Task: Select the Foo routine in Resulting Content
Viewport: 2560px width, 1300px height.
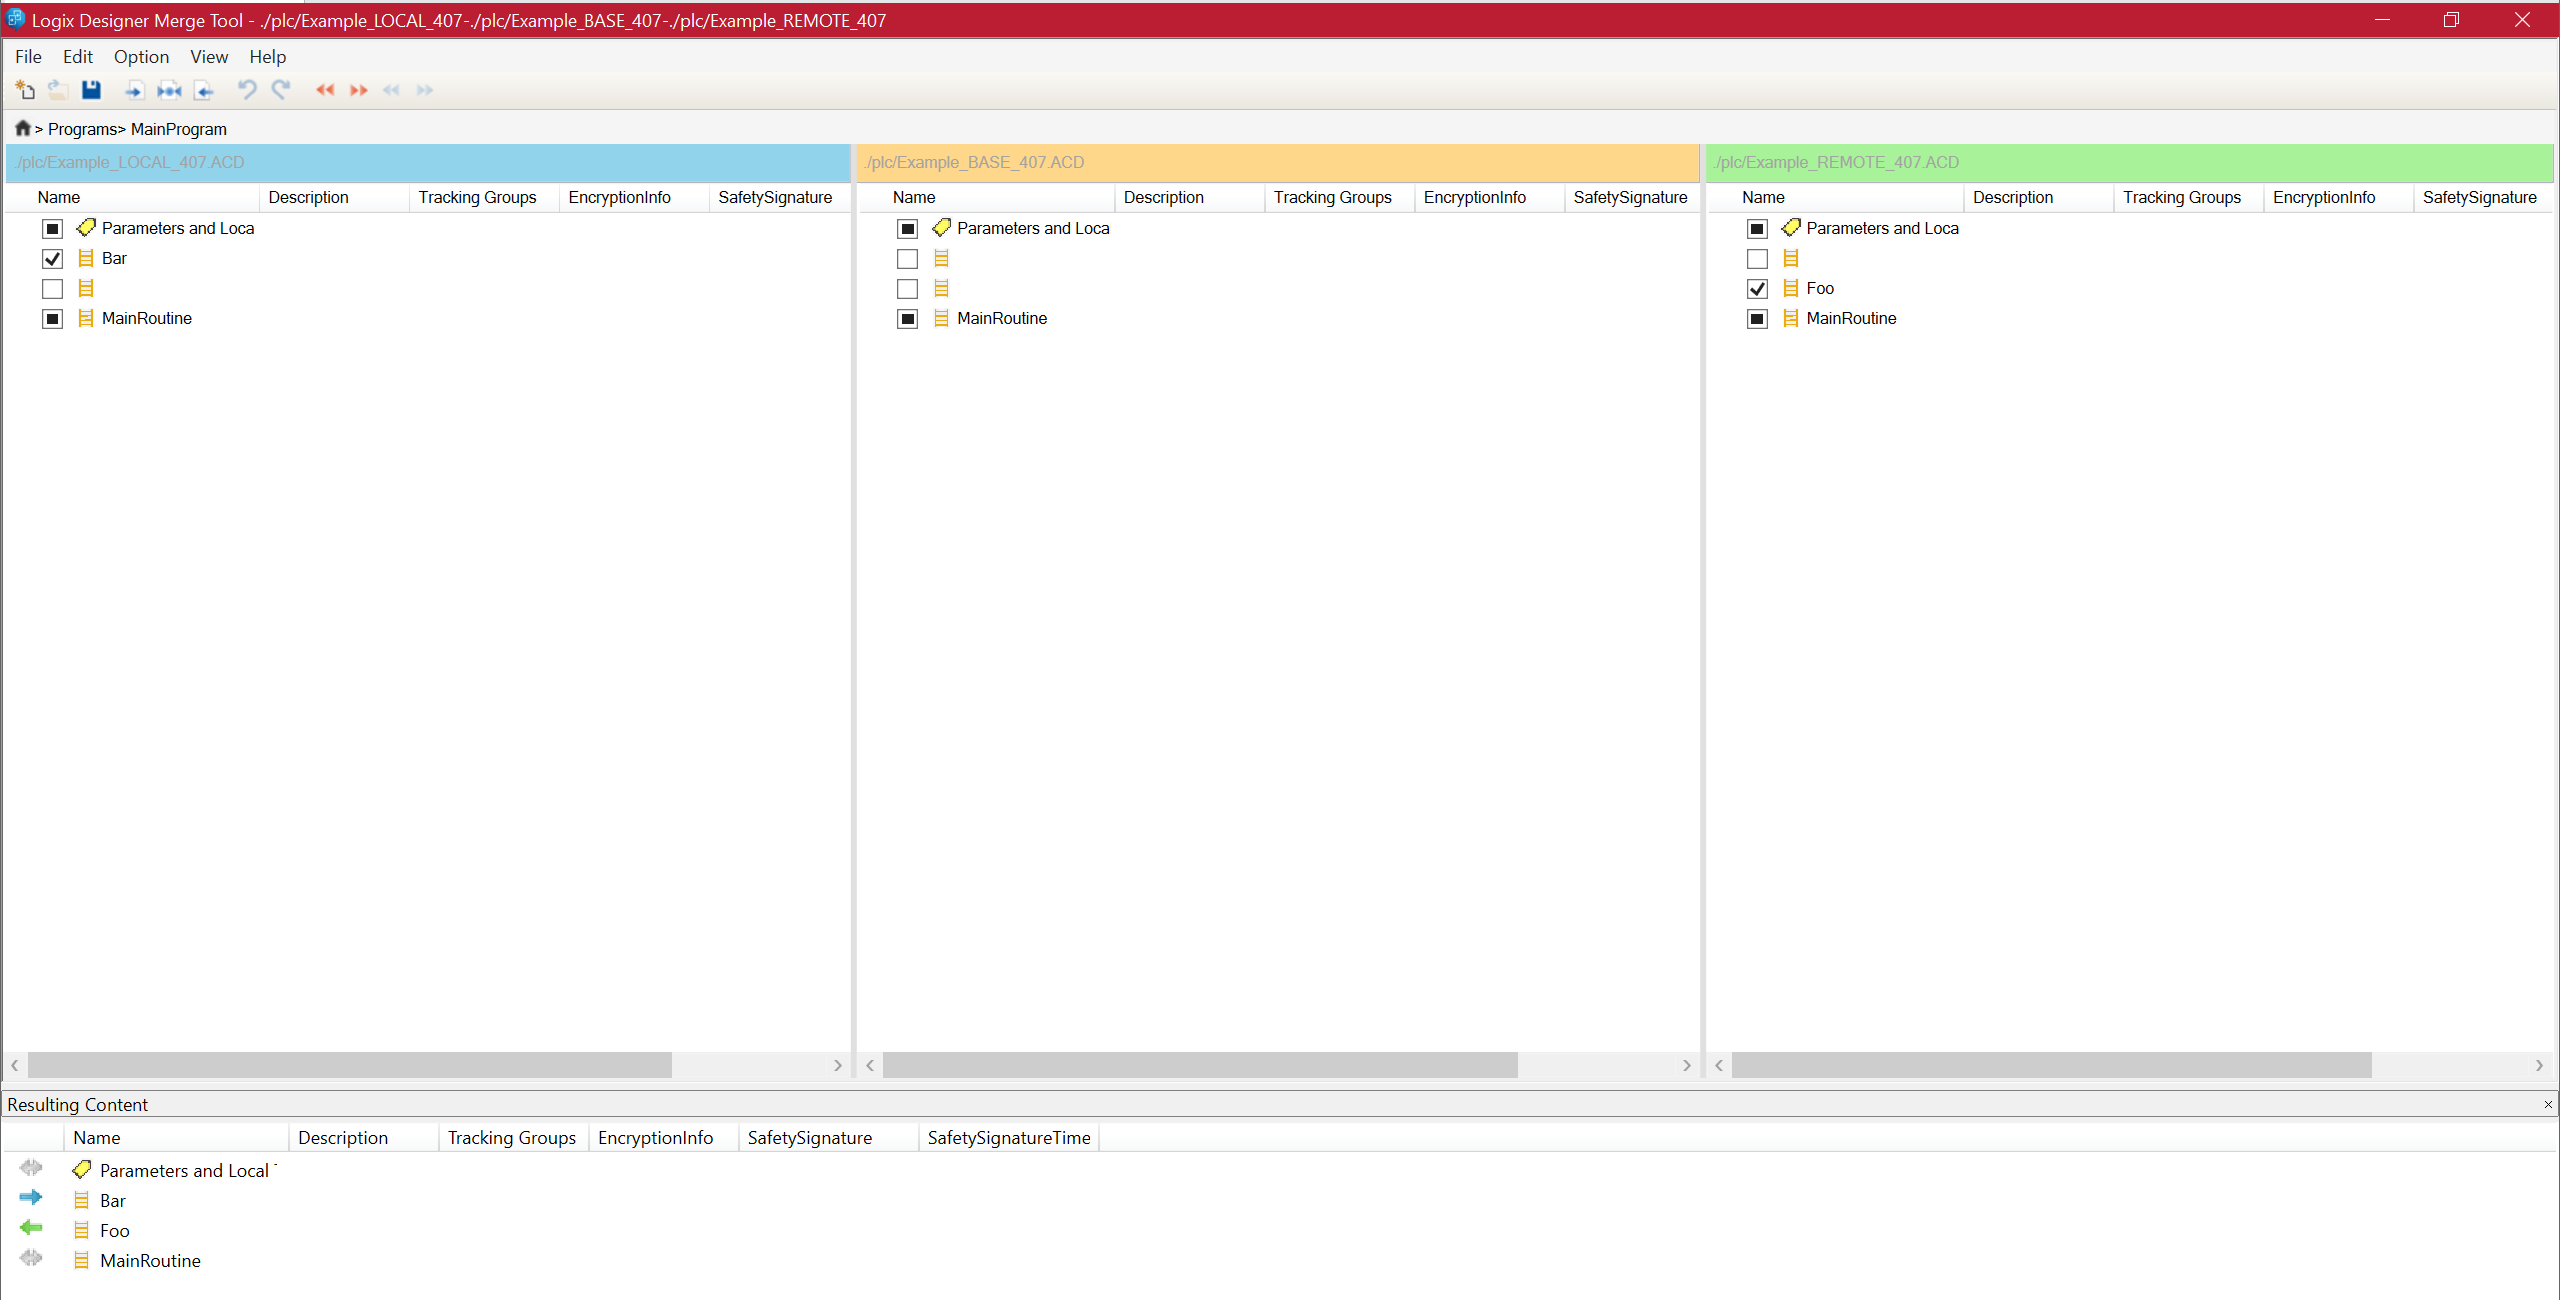Action: [115, 1230]
